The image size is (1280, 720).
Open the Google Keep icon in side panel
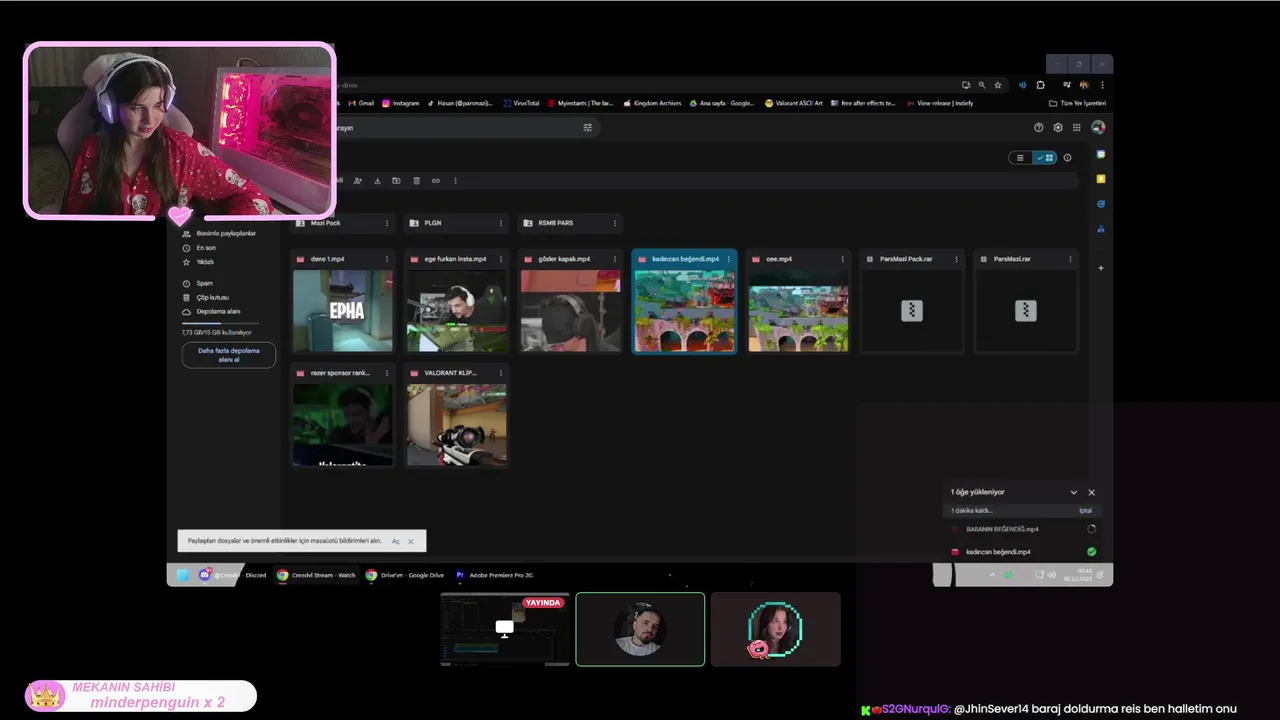[1100, 179]
